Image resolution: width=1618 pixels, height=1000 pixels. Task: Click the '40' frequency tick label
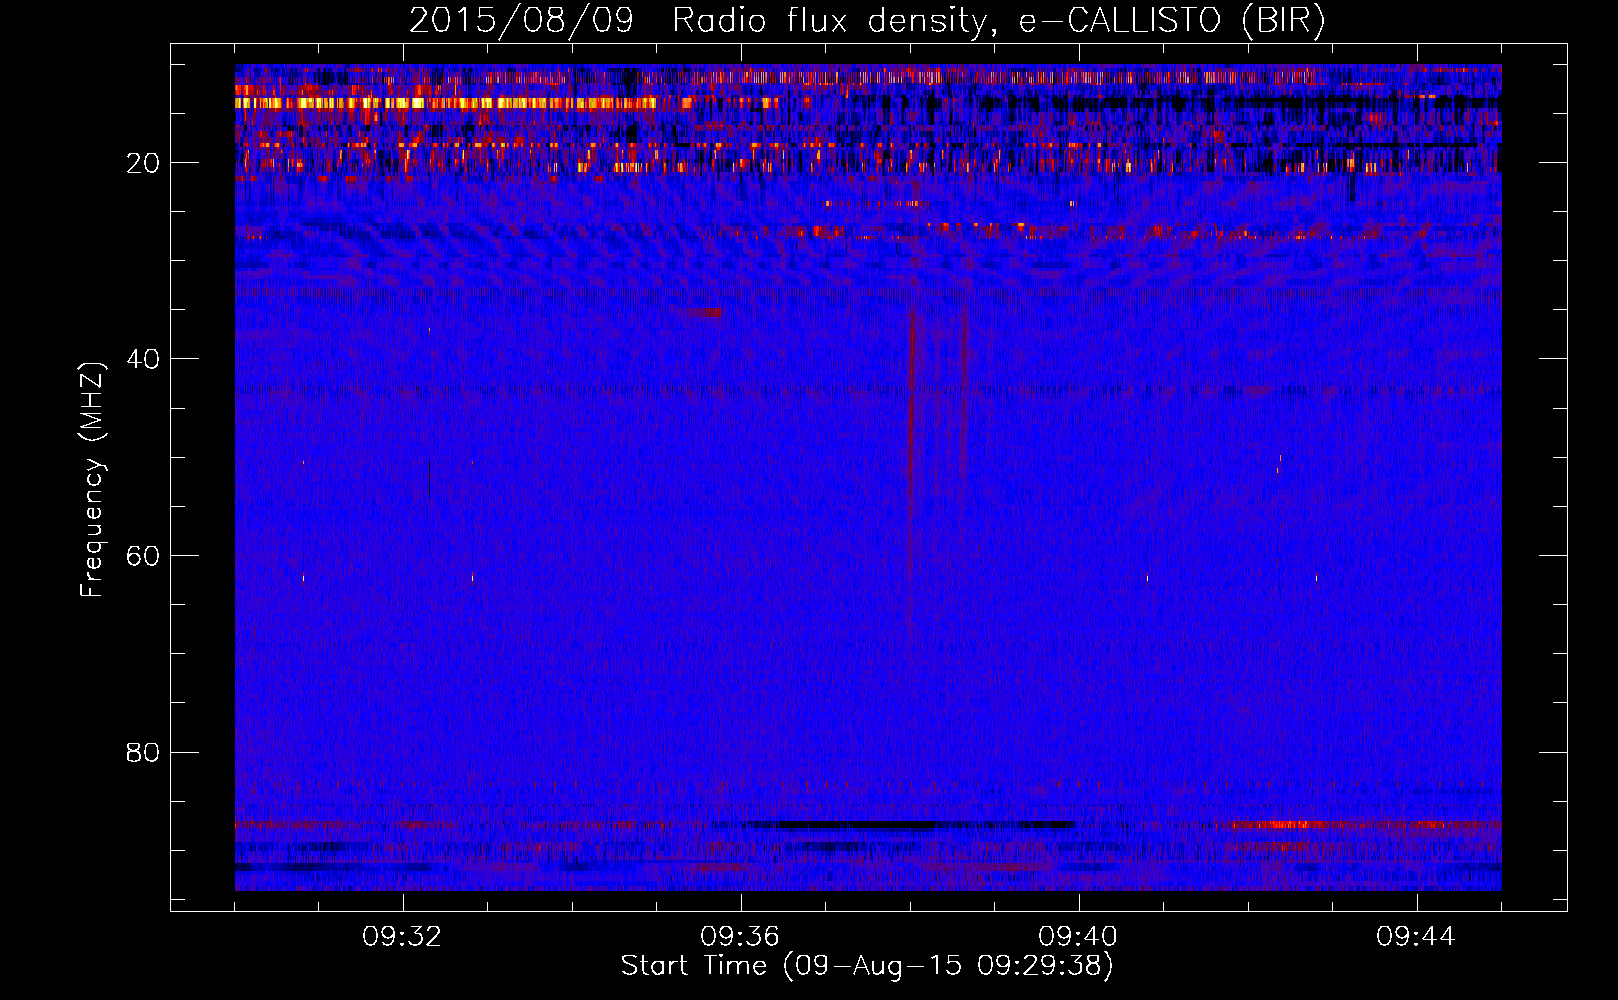[x=143, y=359]
